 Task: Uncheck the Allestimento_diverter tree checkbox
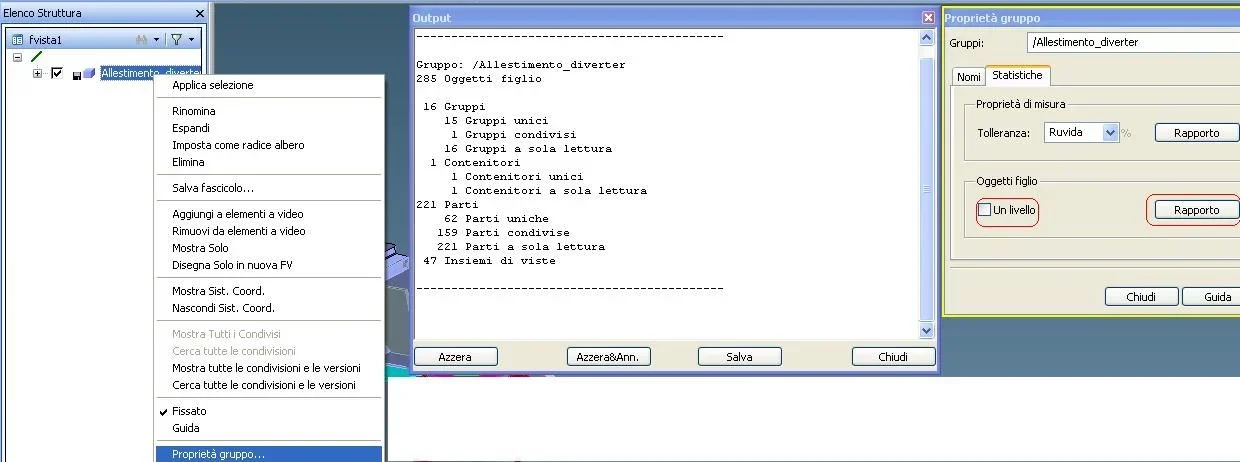point(57,73)
